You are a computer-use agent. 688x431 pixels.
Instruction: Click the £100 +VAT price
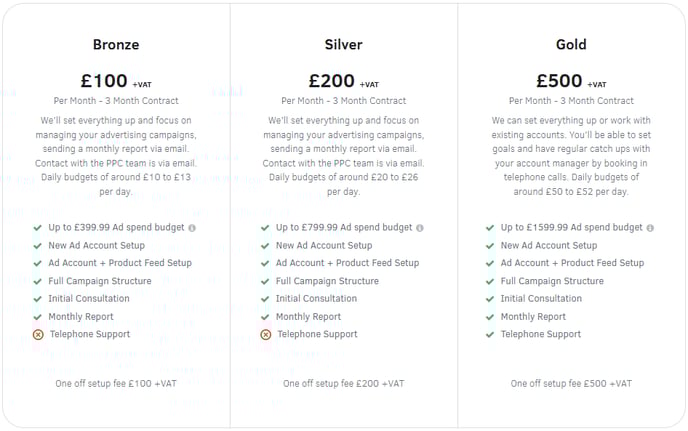click(x=116, y=81)
